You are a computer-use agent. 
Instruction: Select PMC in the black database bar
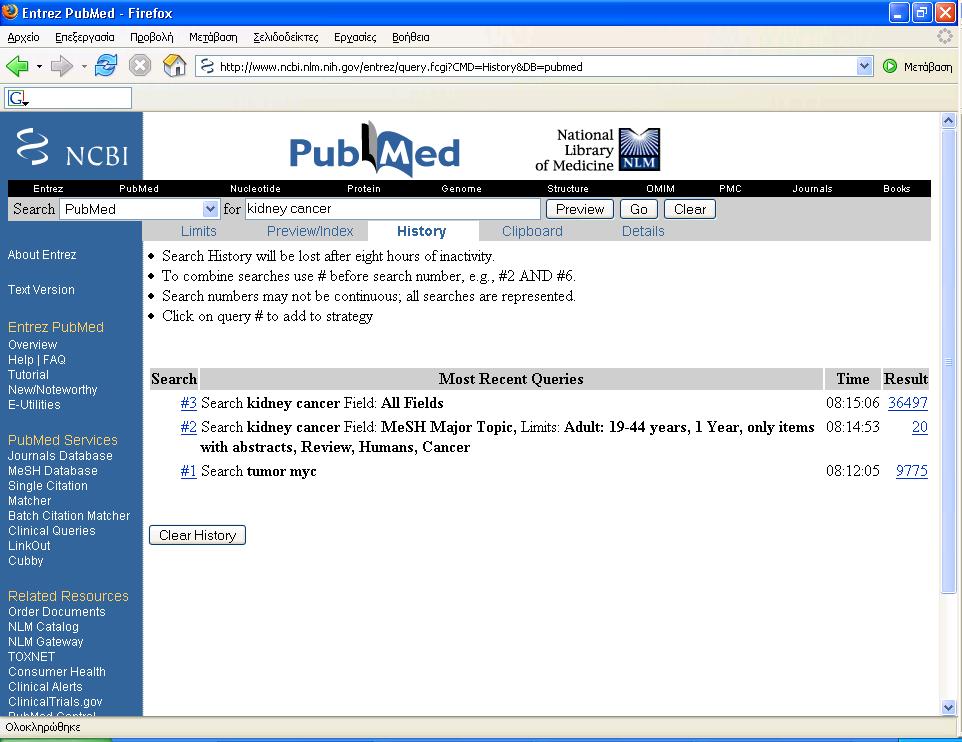[x=730, y=188]
